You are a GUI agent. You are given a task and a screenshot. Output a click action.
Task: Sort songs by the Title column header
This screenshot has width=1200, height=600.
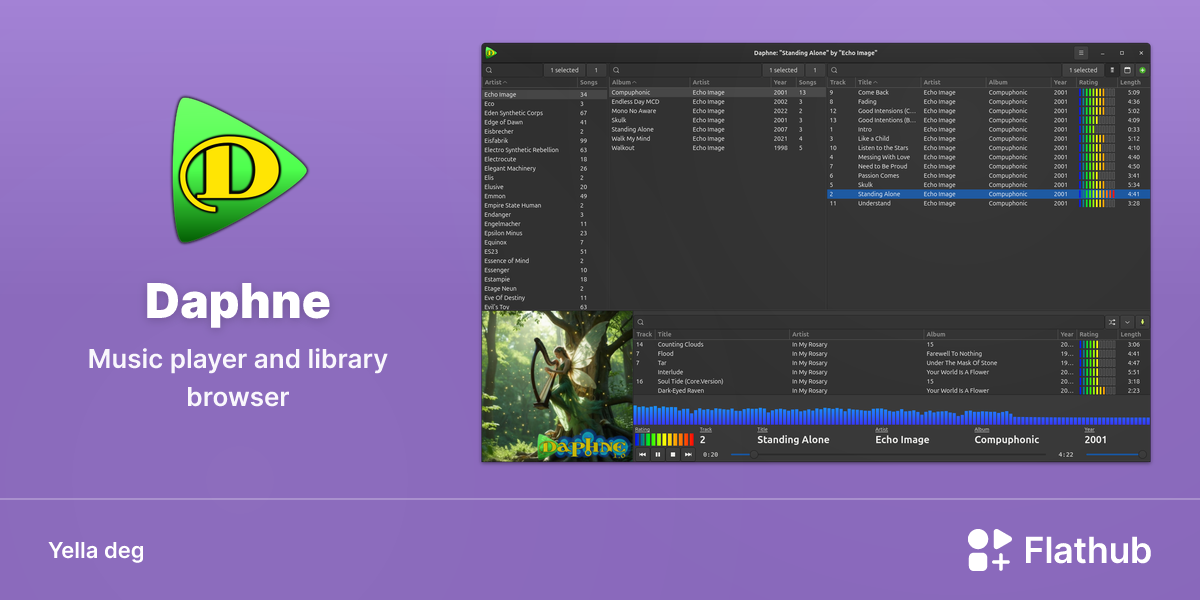click(888, 82)
